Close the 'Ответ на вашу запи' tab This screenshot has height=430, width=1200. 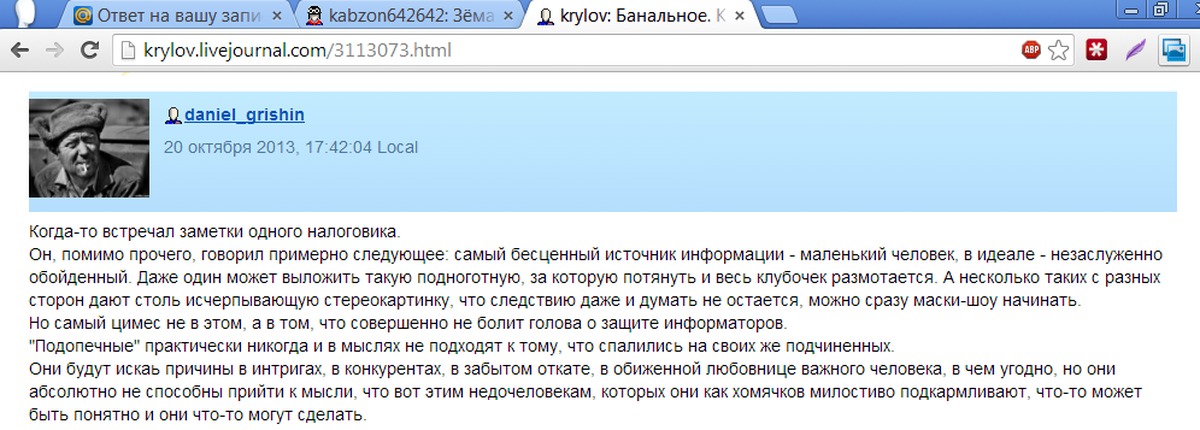[279, 15]
